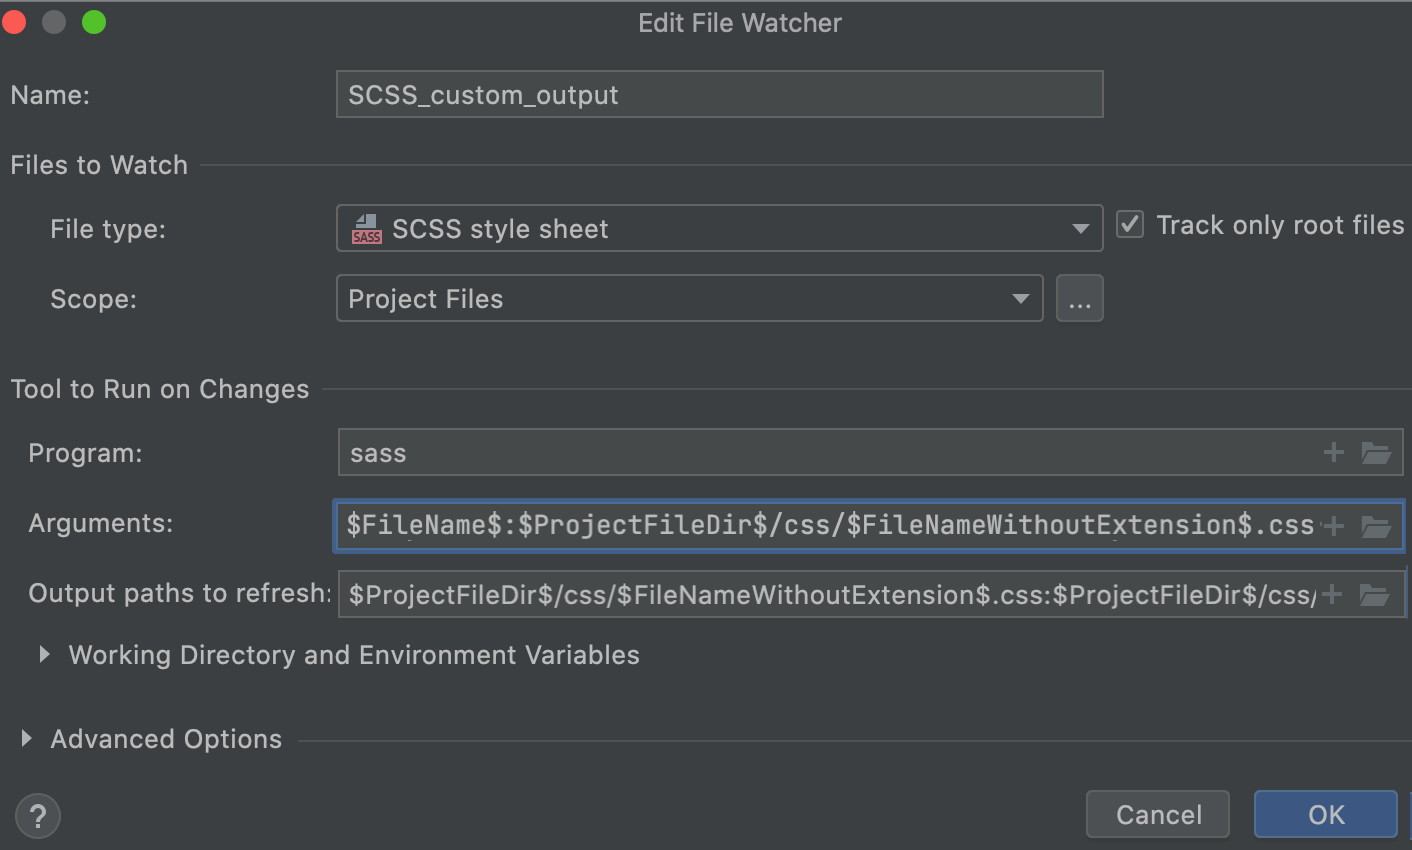
Task: Open the scope editor with the ... button
Action: 1079,298
